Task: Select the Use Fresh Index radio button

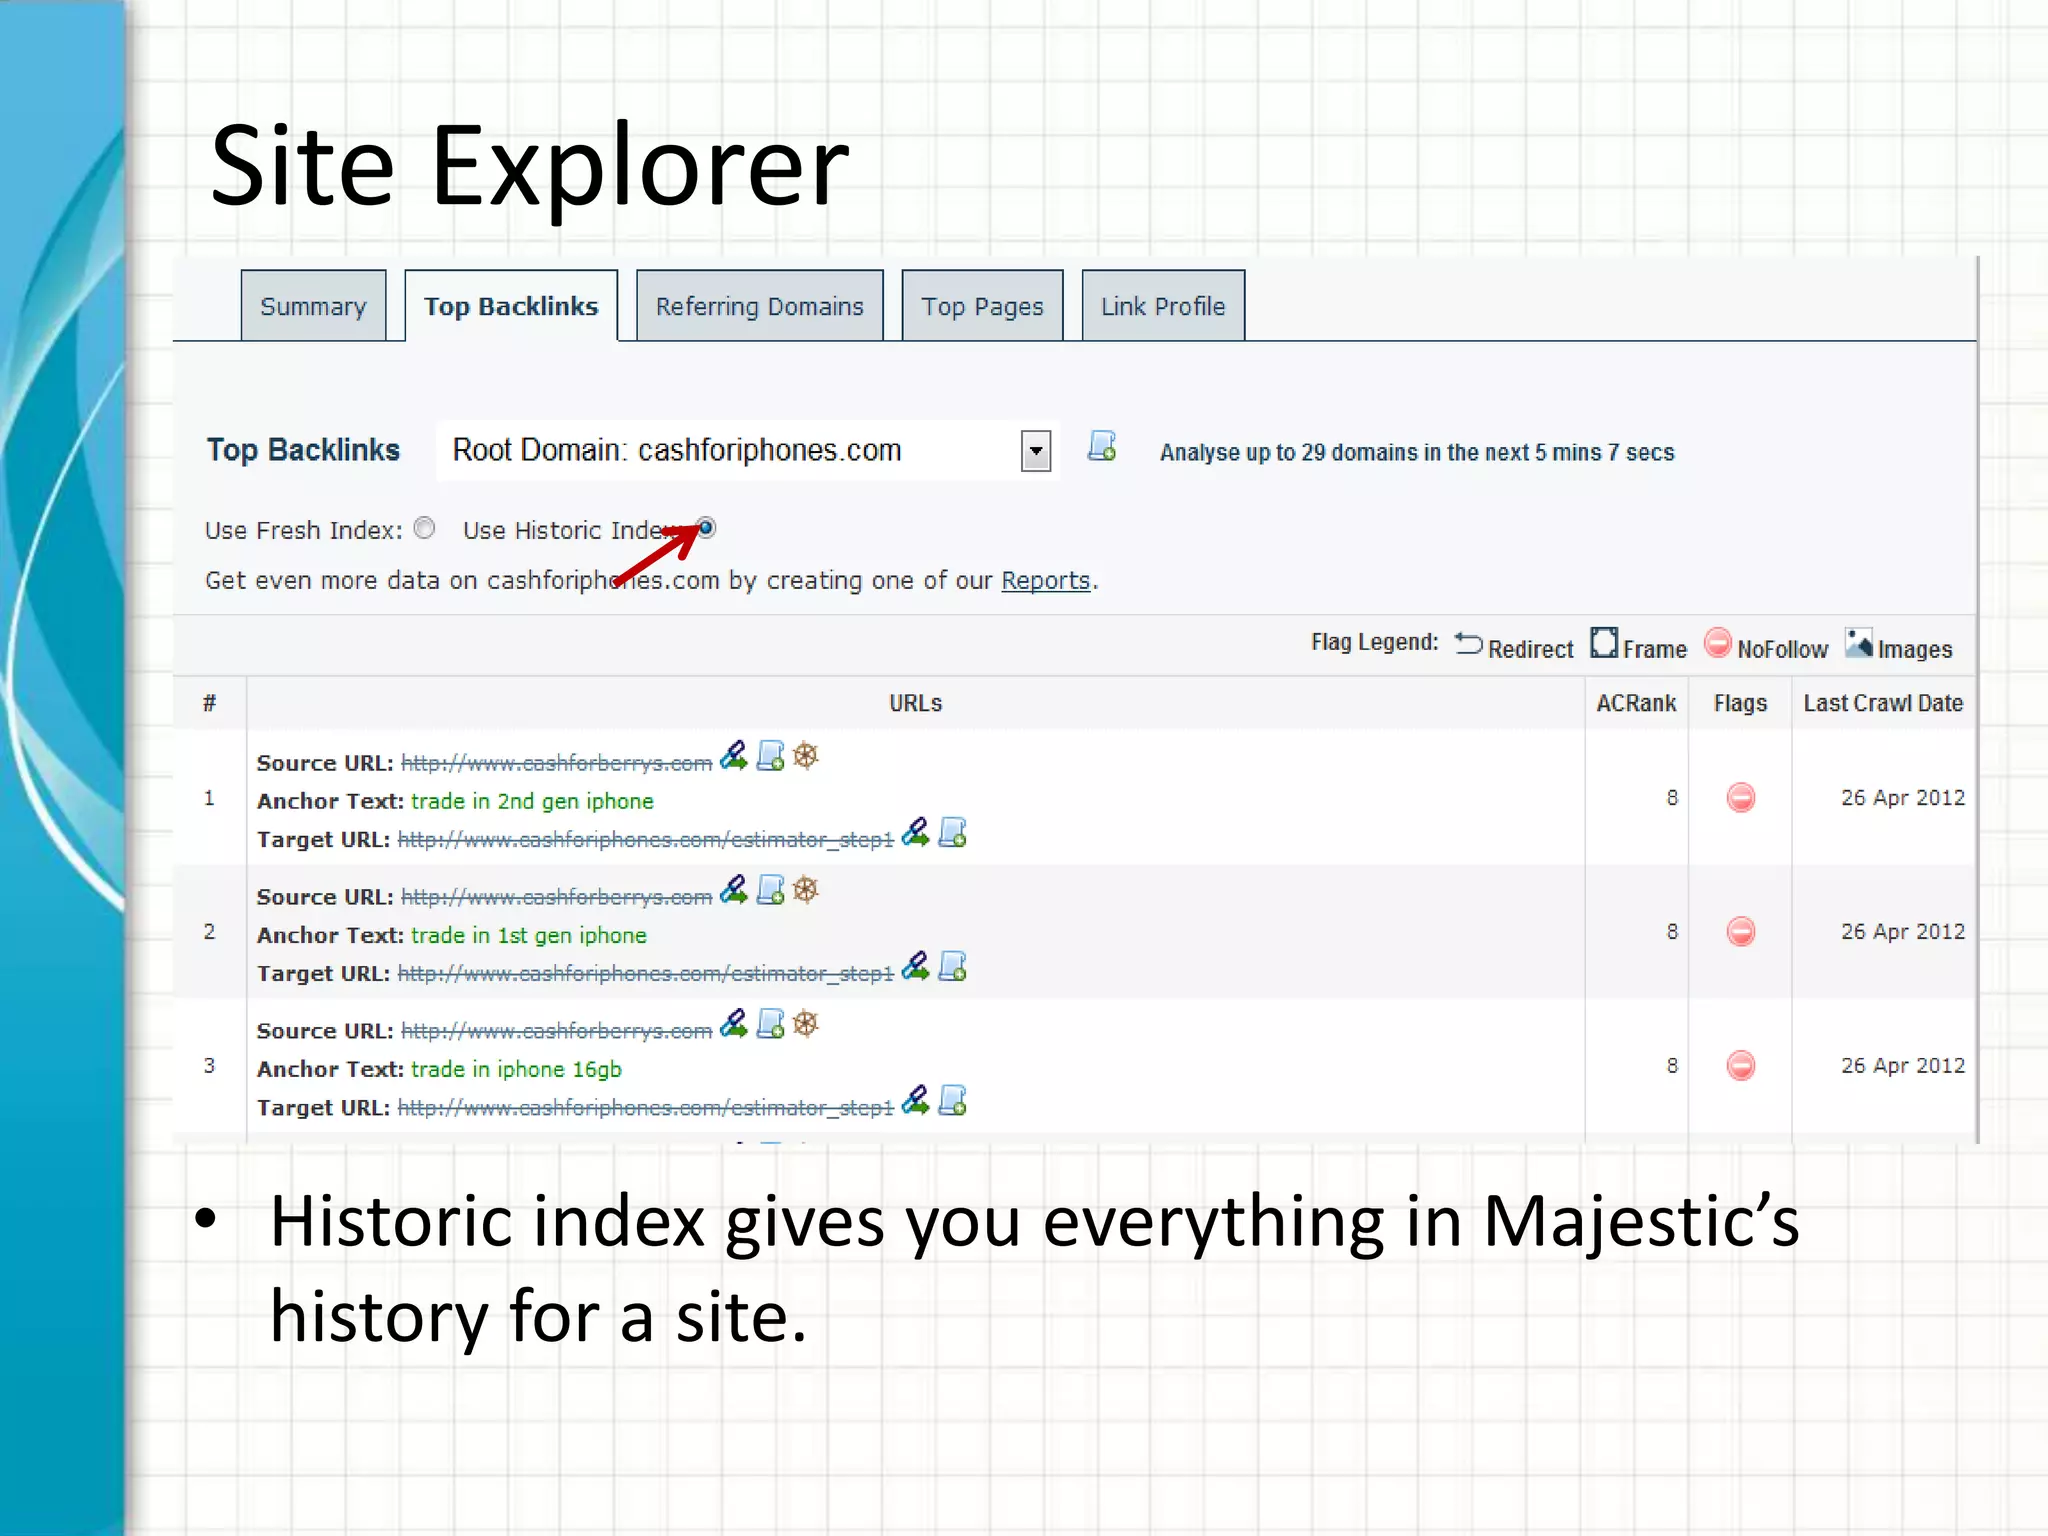Action: coord(425,528)
